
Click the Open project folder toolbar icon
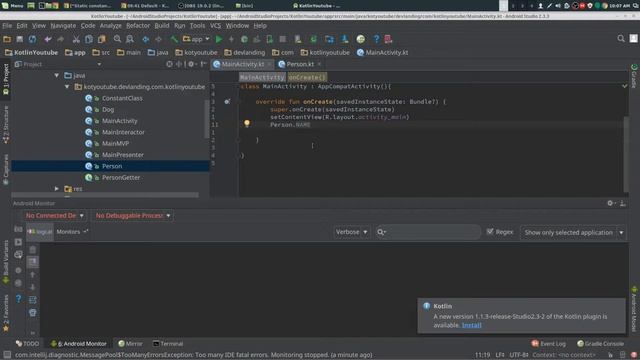point(7,39)
